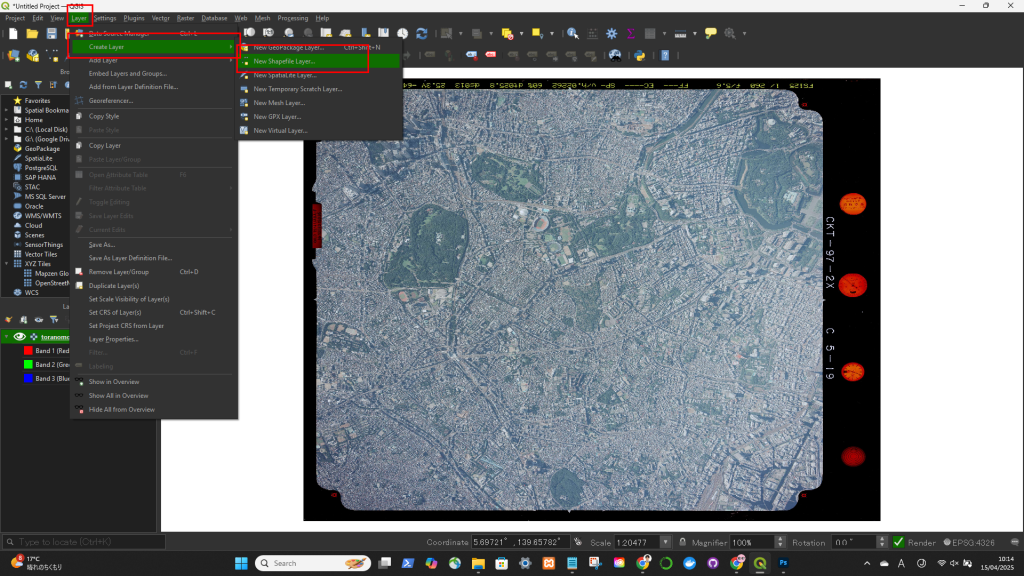The width and height of the screenshot is (1024, 576).
Task: Expand the Home folder in Browser
Action: pos(7,120)
